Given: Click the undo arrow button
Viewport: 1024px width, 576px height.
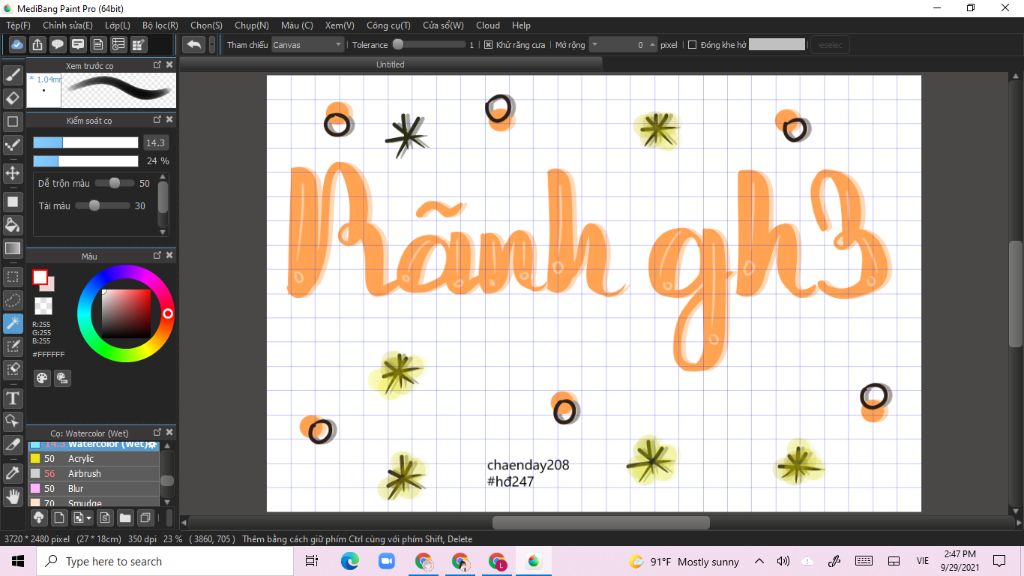Looking at the screenshot, I should 193,44.
